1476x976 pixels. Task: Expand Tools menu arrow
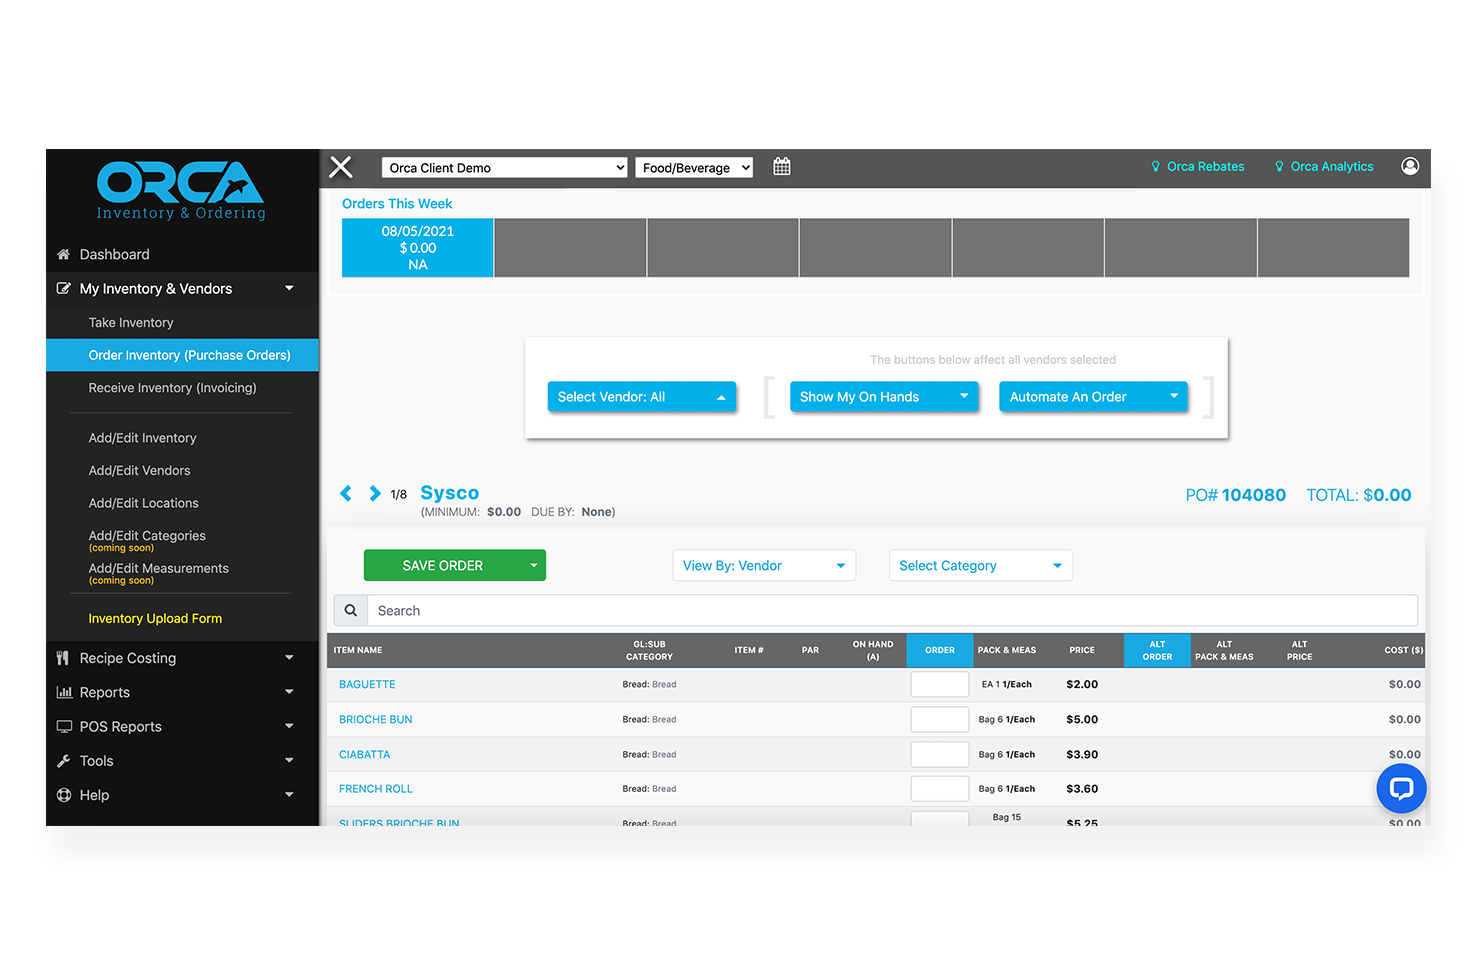click(289, 761)
